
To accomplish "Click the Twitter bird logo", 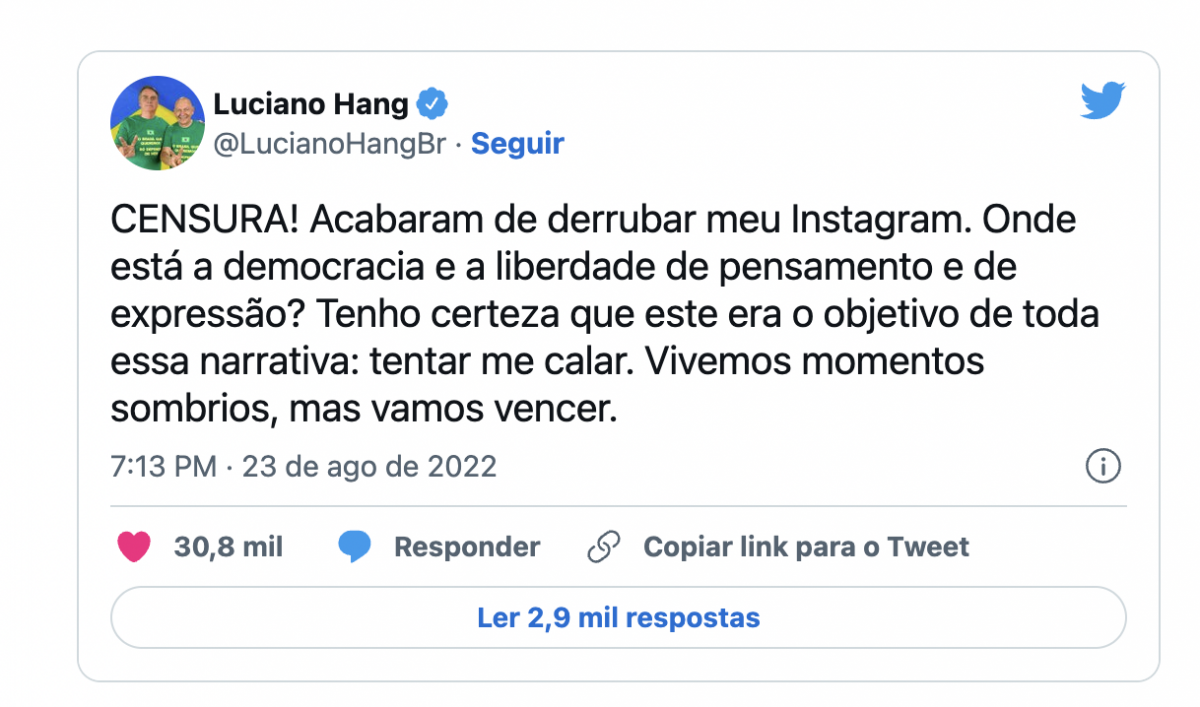I will click(x=1103, y=102).
